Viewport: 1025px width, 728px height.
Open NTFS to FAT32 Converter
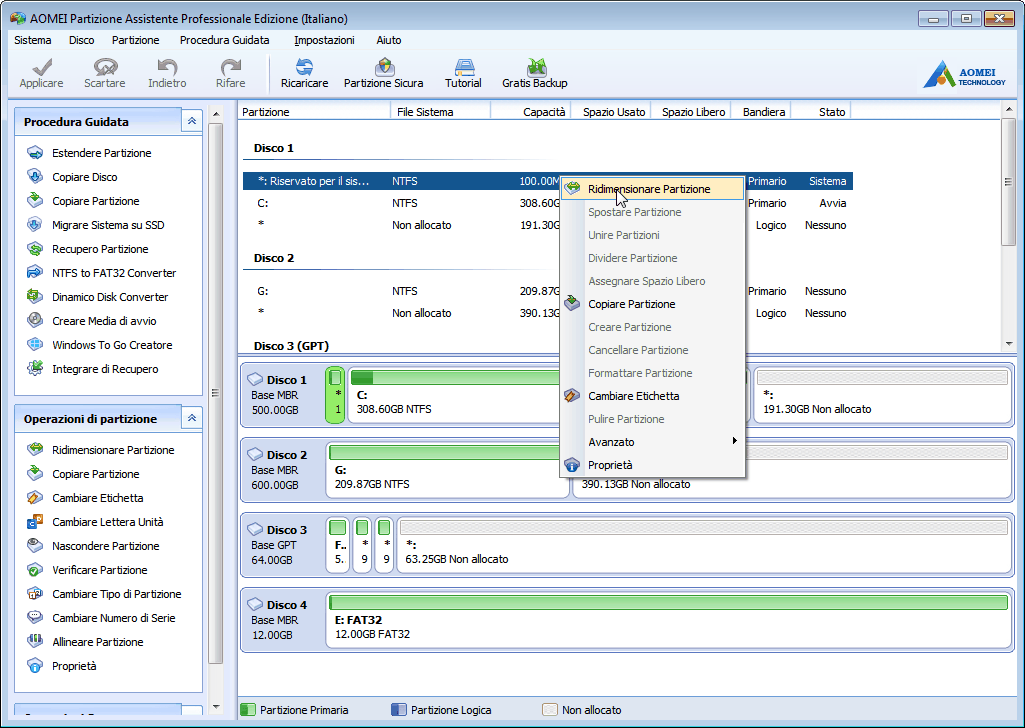pyautogui.click(x=114, y=273)
